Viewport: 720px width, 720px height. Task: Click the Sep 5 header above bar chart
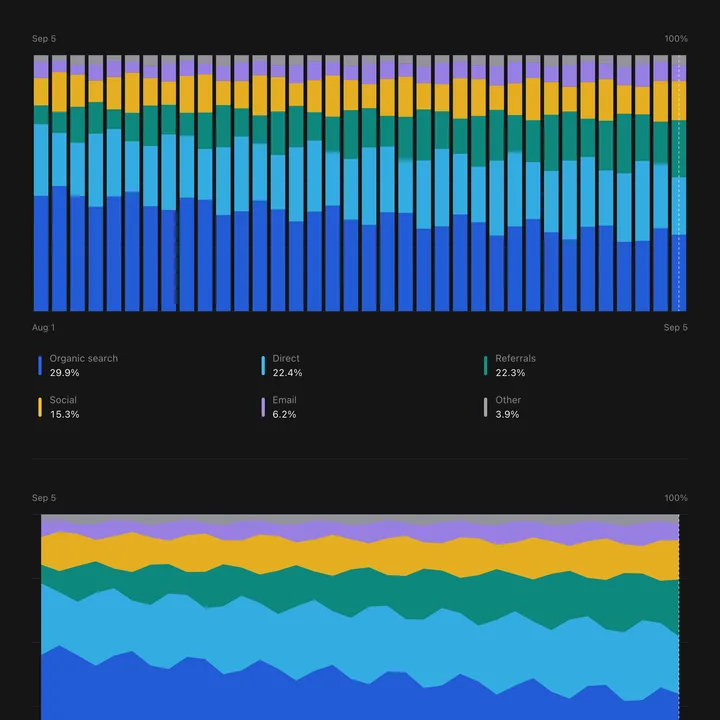point(44,39)
